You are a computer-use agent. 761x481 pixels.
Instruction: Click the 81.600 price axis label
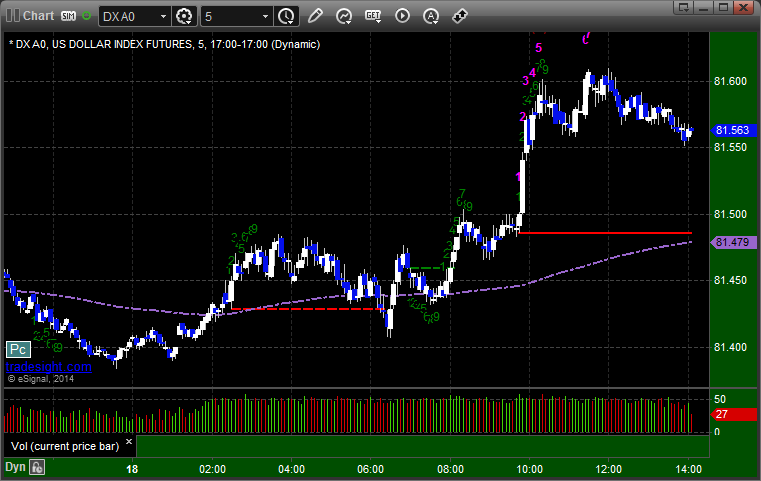click(x=730, y=82)
